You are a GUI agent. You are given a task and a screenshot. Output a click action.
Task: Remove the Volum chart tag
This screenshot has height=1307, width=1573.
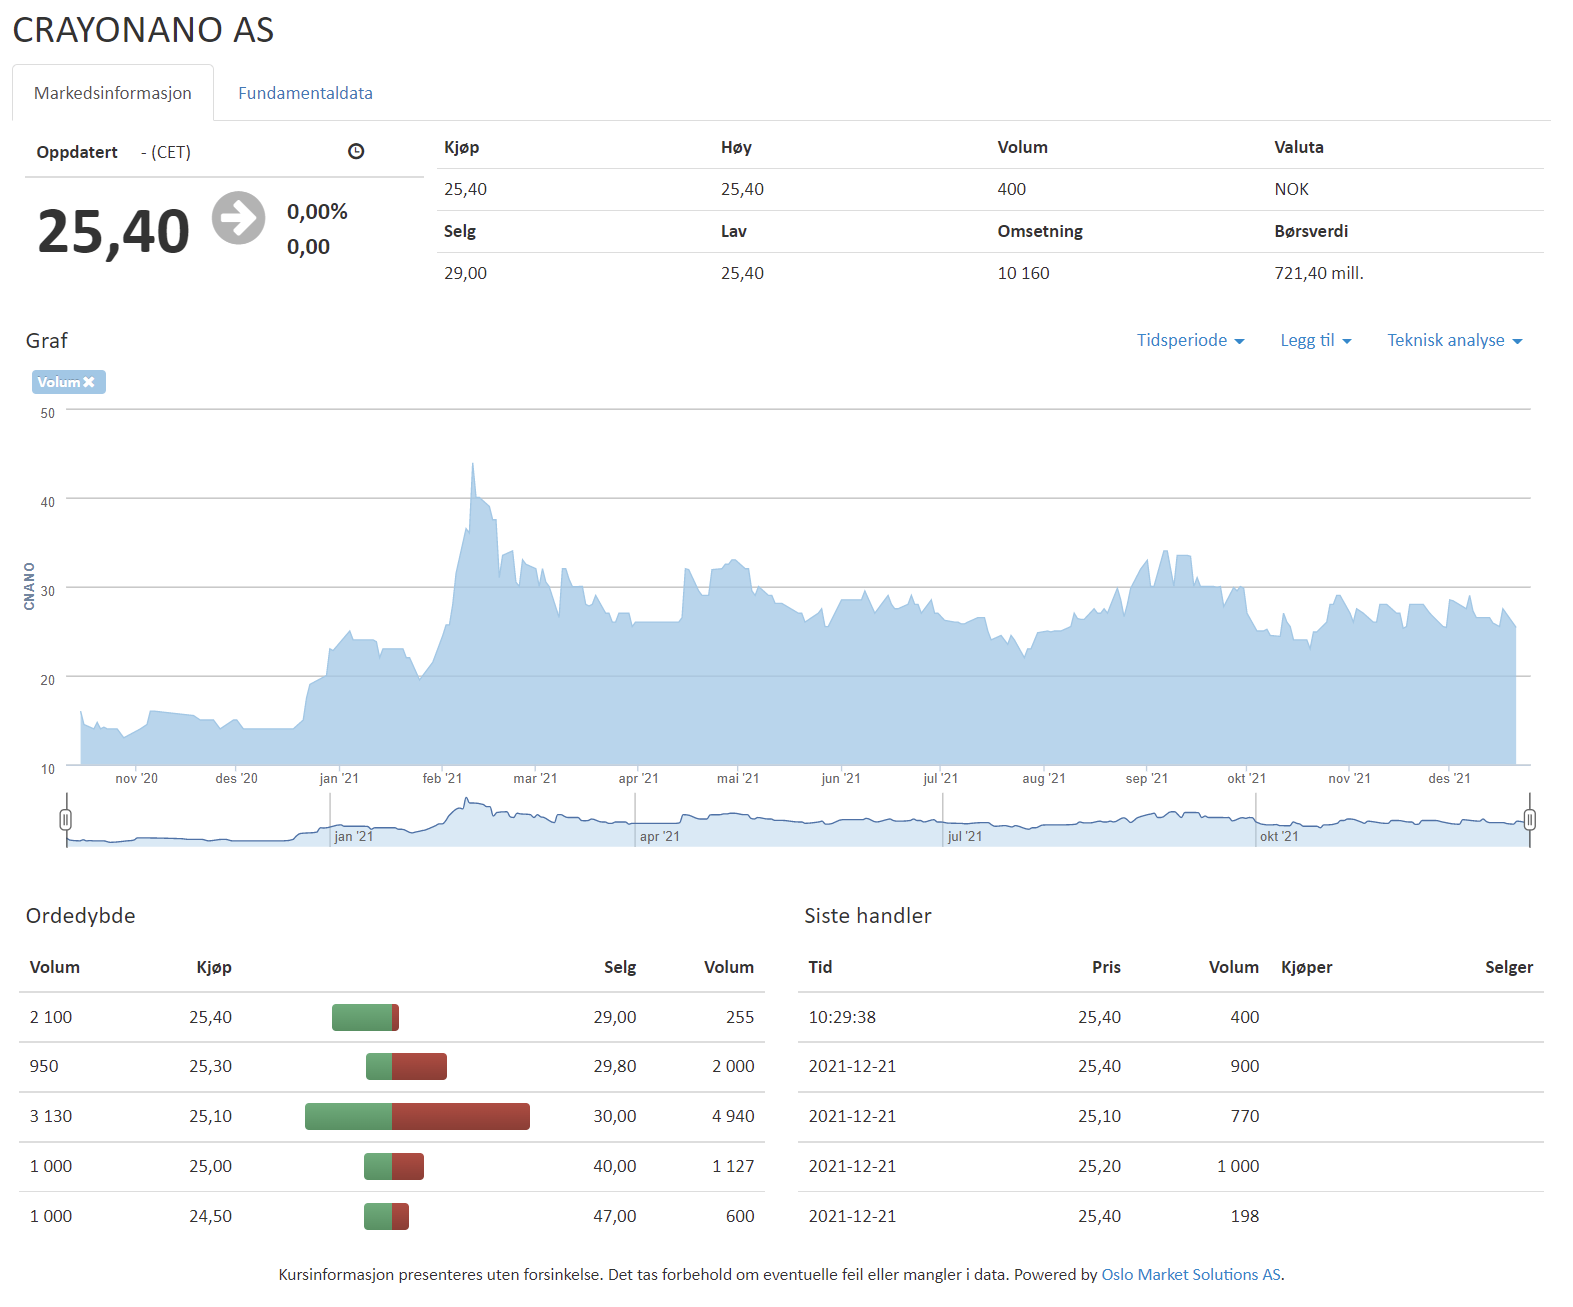coord(89,382)
